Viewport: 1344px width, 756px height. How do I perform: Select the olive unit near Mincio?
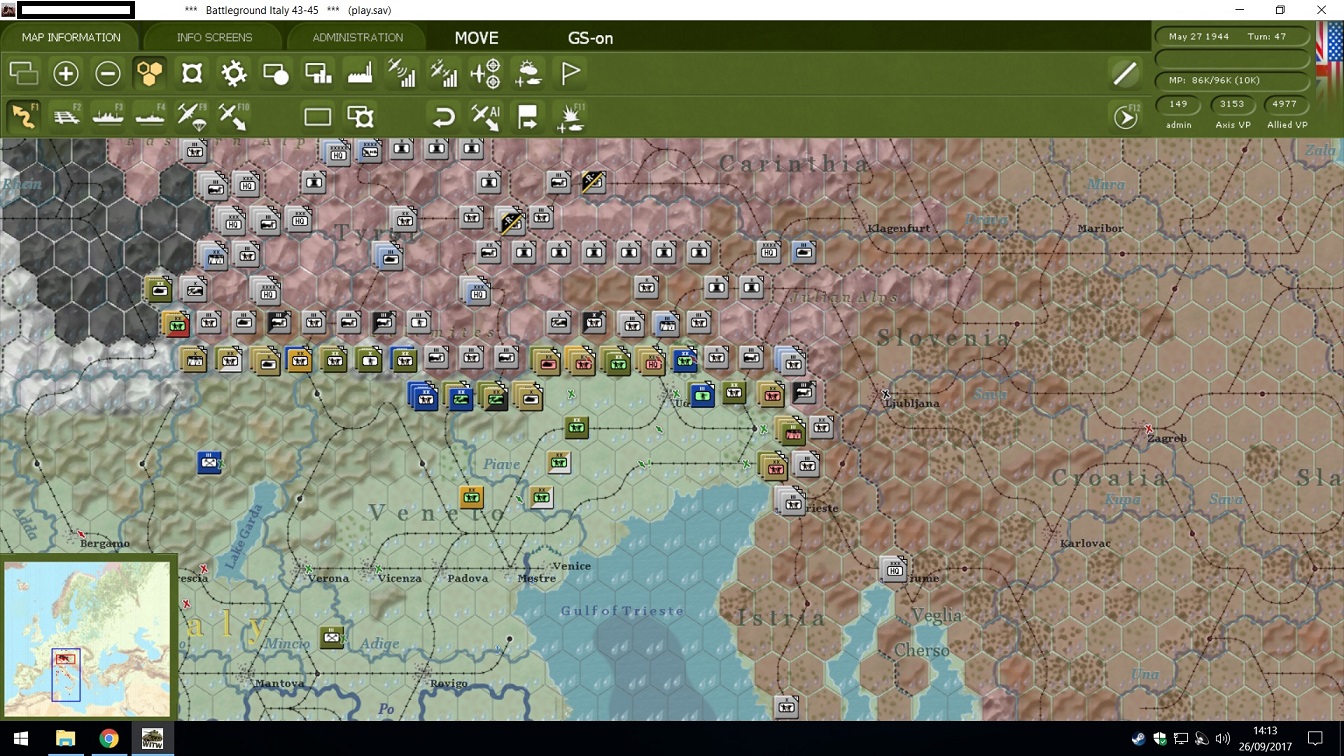332,636
